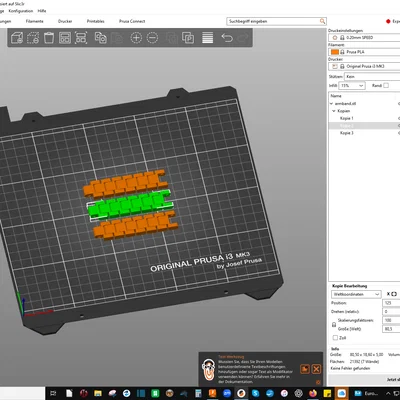Enable the Rand brim checkbox
Screen dimensions: 400x400
[386, 86]
